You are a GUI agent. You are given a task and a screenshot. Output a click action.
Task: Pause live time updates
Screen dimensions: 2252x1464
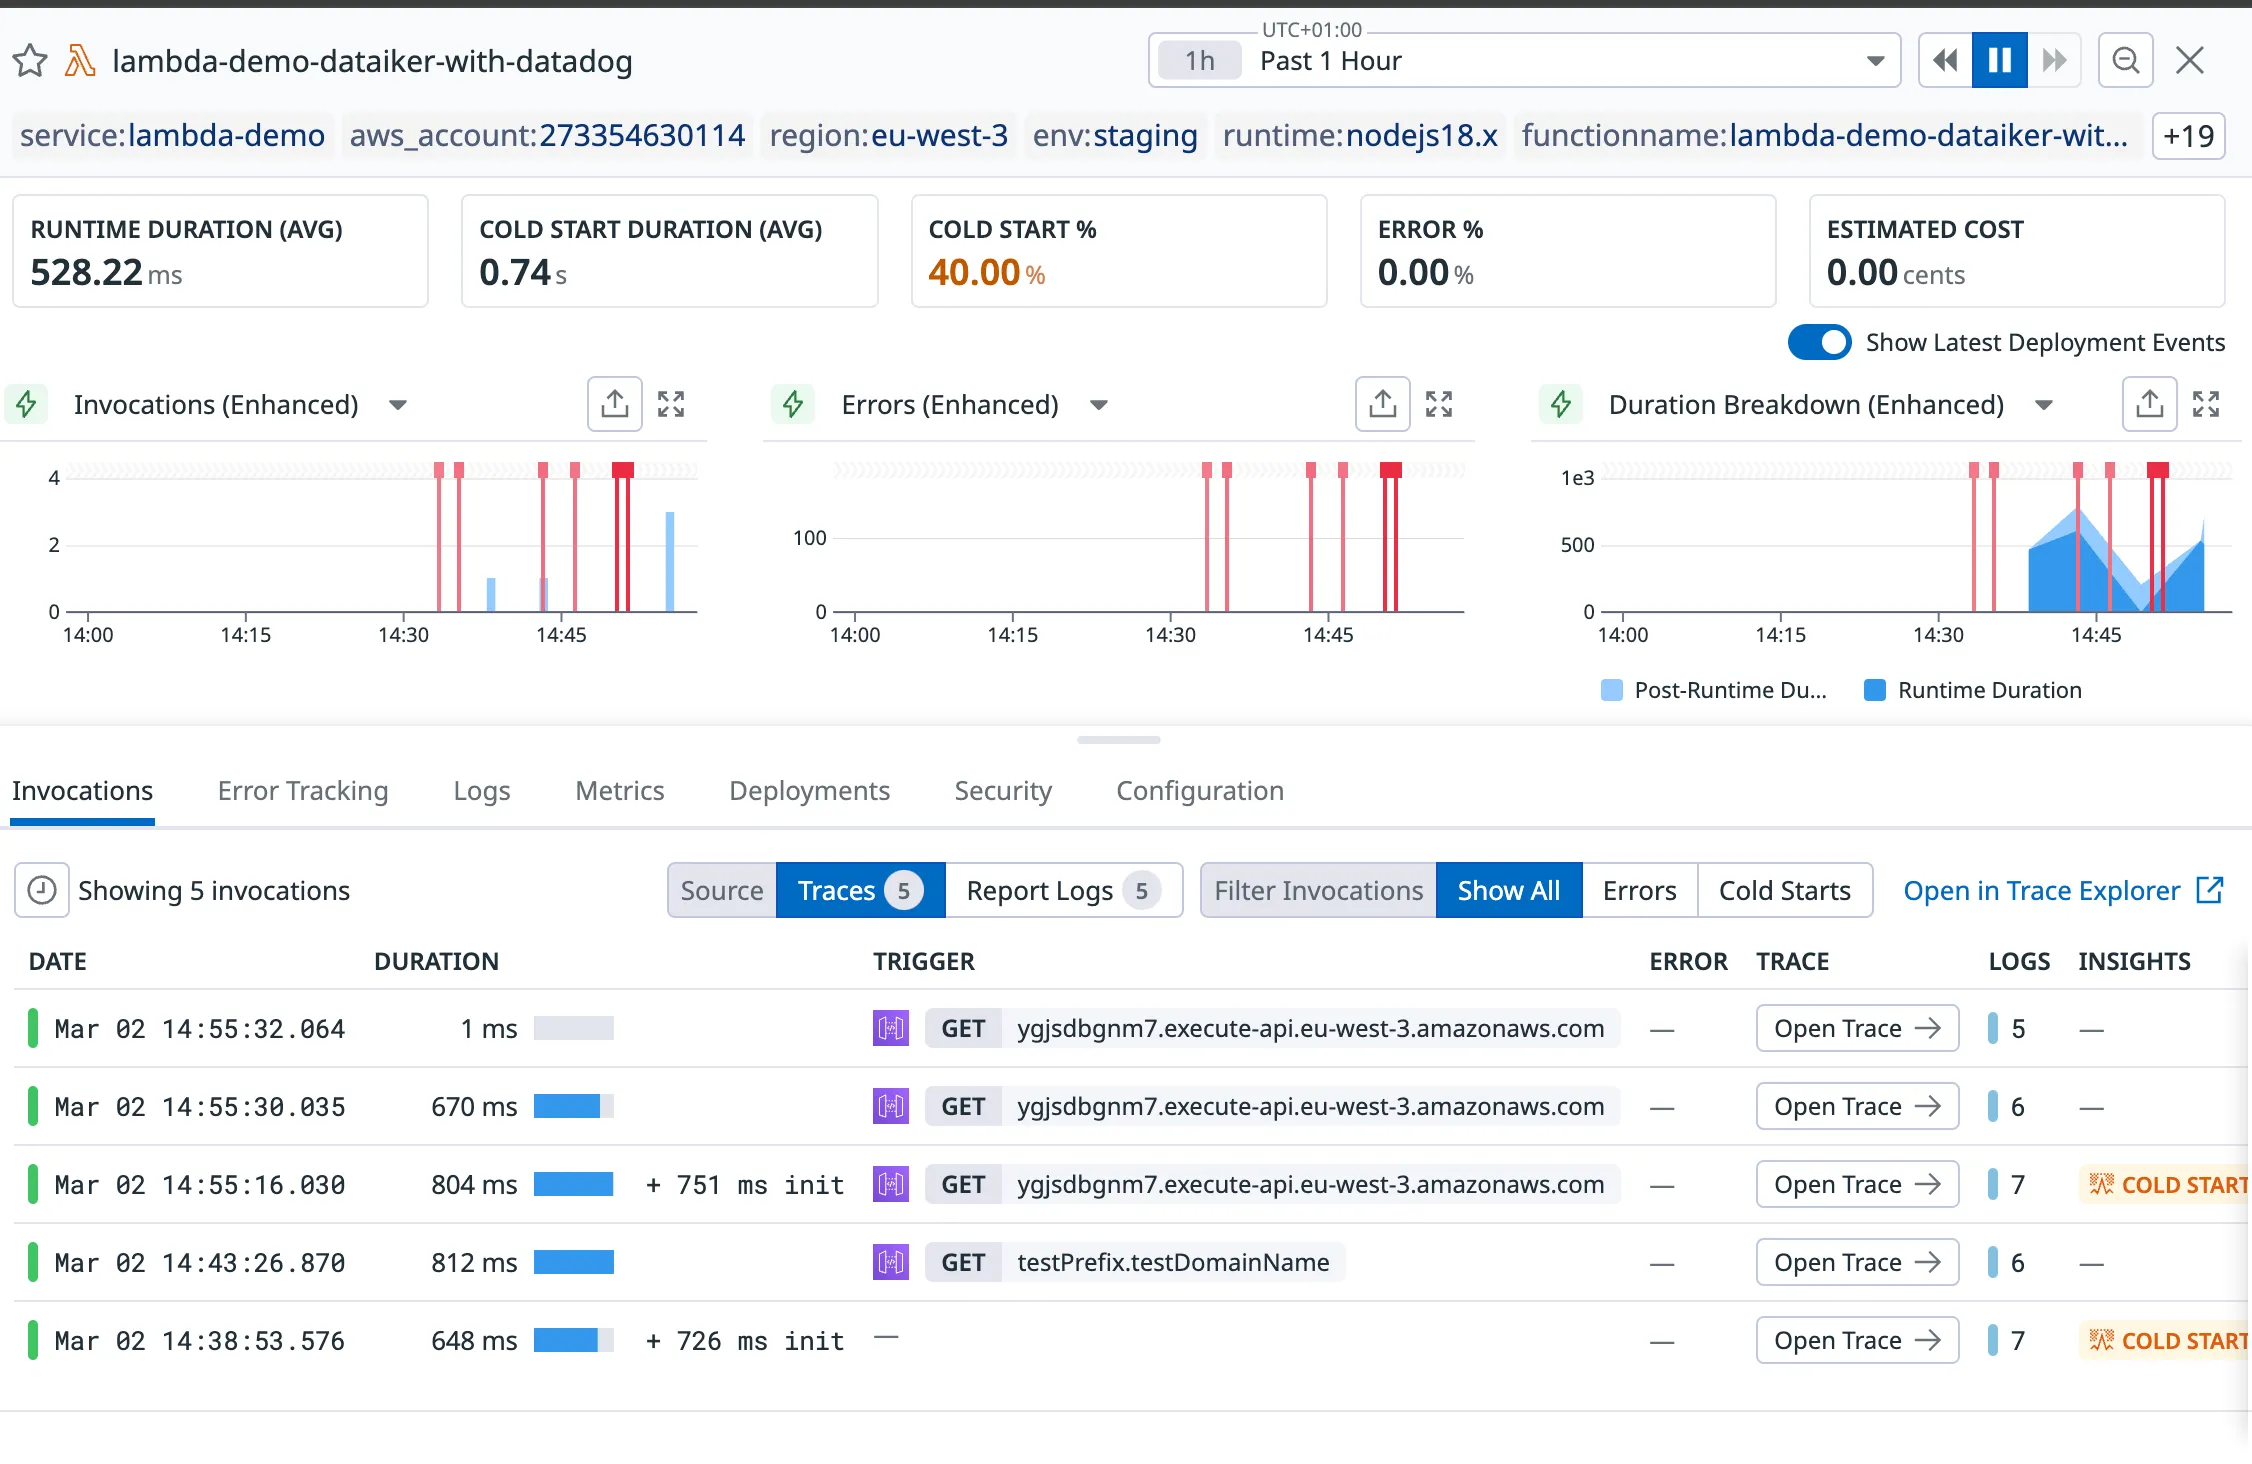[1999, 61]
